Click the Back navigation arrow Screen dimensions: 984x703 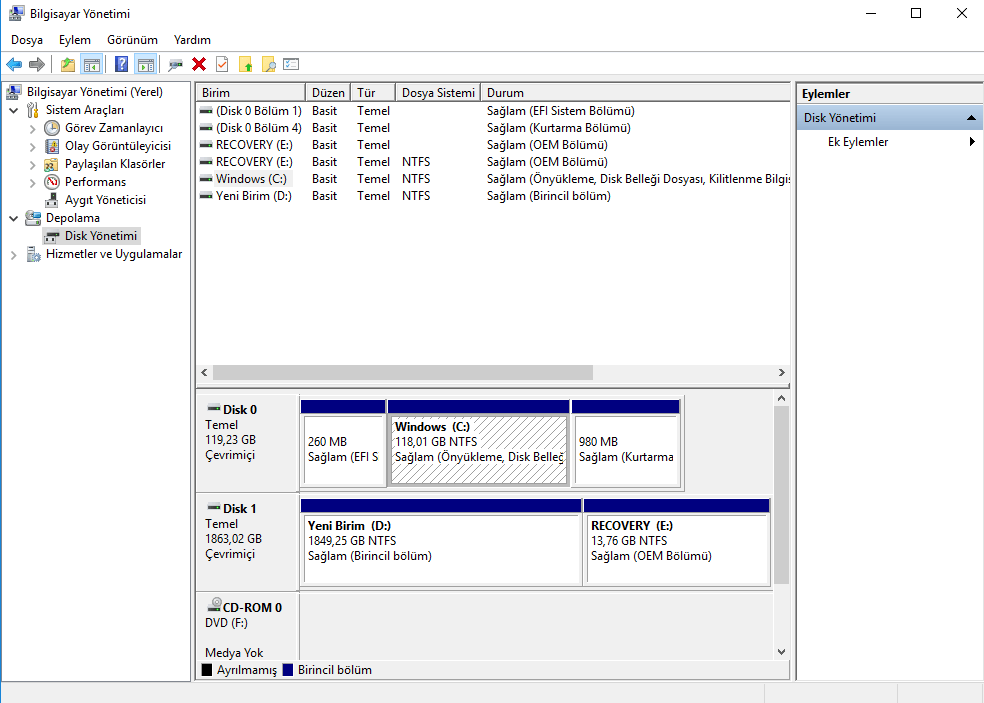(x=13, y=63)
